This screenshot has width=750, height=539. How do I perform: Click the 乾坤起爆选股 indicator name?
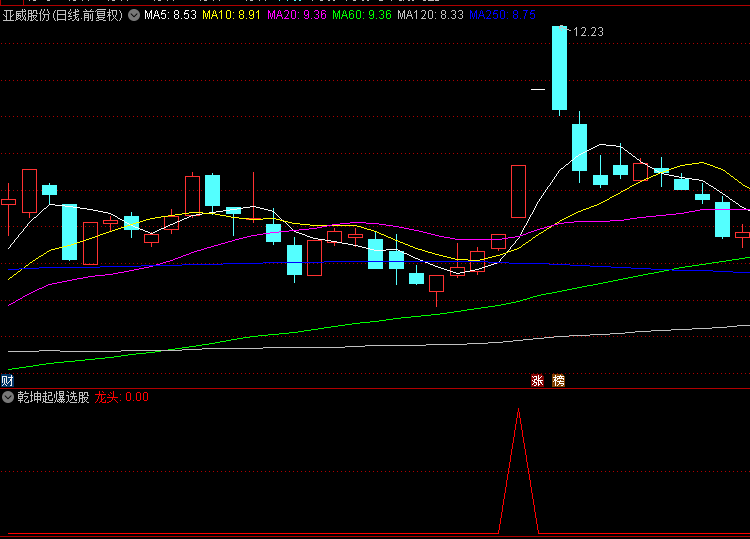53,397
